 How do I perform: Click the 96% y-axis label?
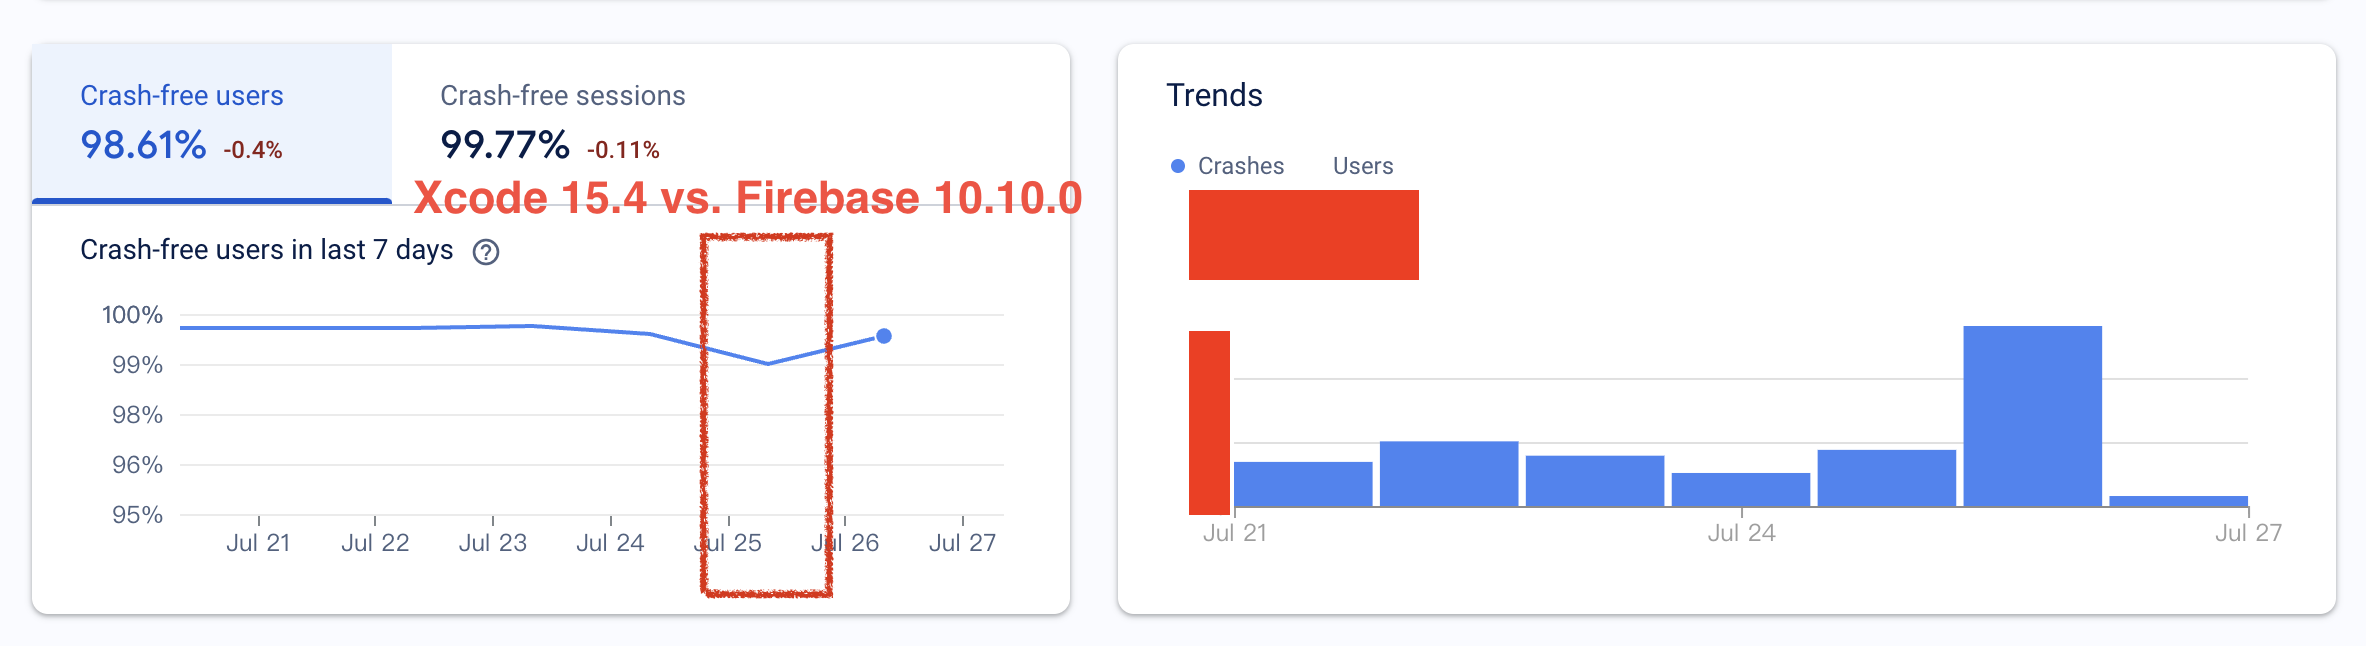pos(137,465)
